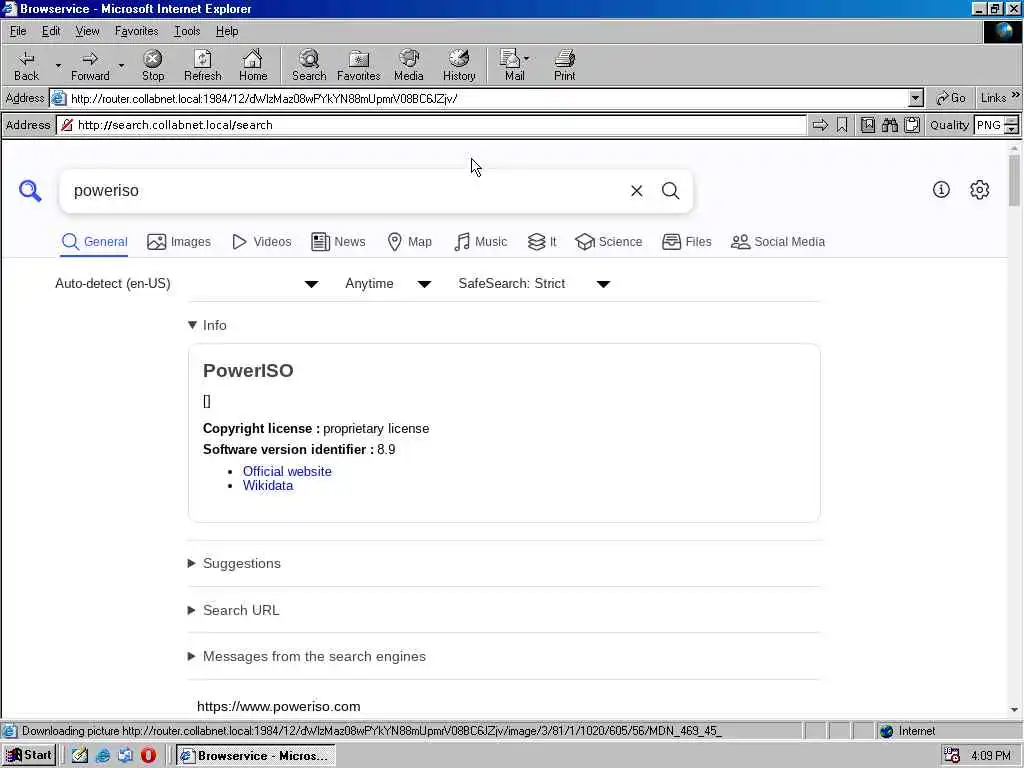Switch to the Images tab
Screen dimensions: 1024x768
179,242
